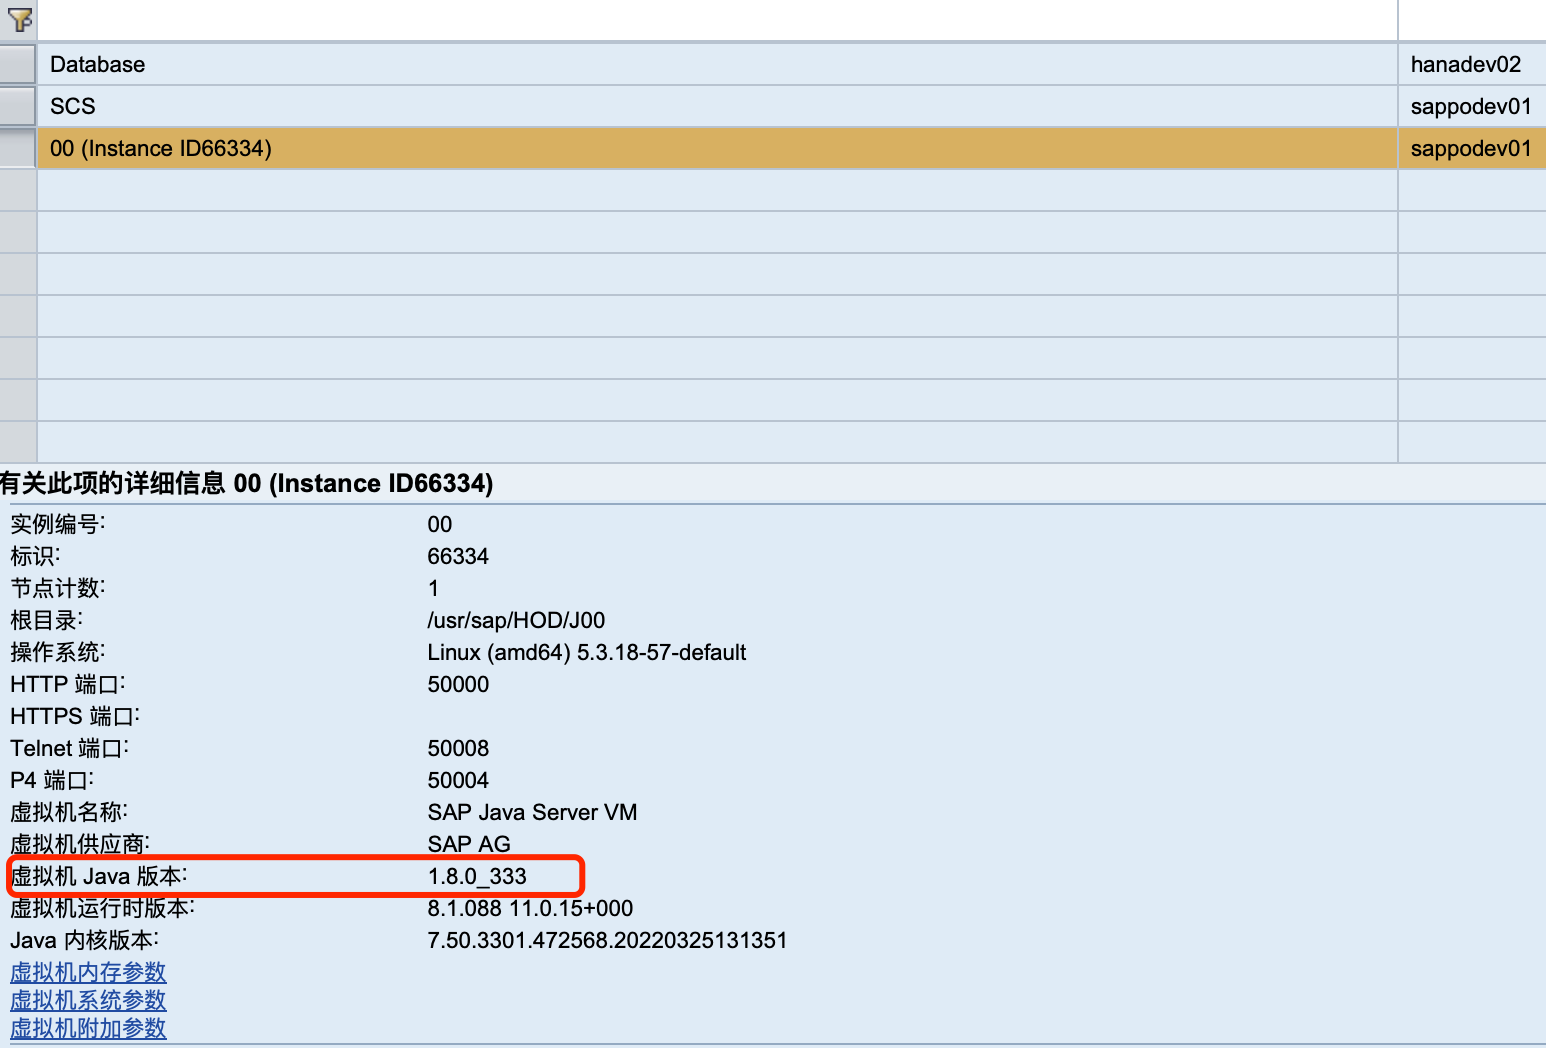Click the Database table cell
The width and height of the screenshot is (1546, 1048).
click(x=717, y=64)
